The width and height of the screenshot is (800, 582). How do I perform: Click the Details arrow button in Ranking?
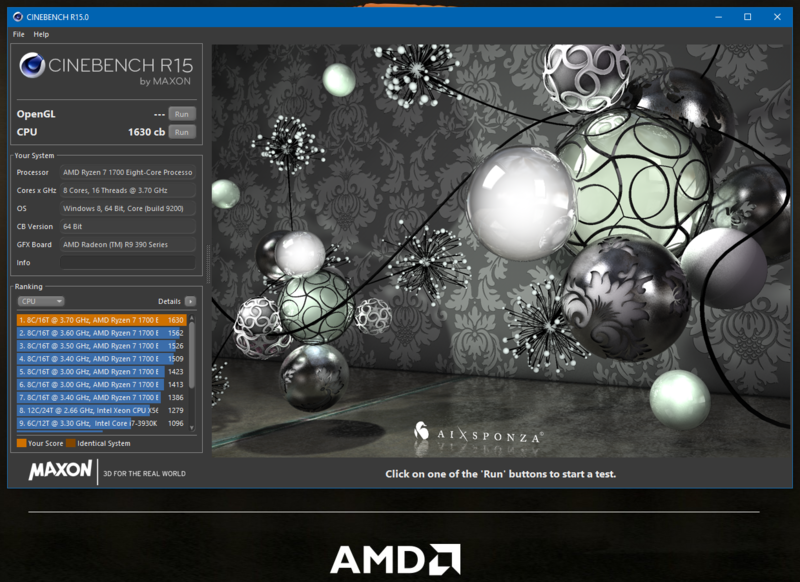tap(190, 301)
